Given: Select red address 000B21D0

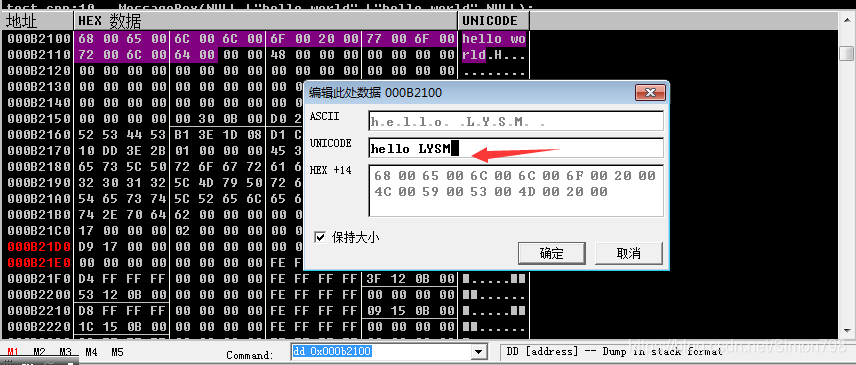Looking at the screenshot, I should pyautogui.click(x=39, y=247).
